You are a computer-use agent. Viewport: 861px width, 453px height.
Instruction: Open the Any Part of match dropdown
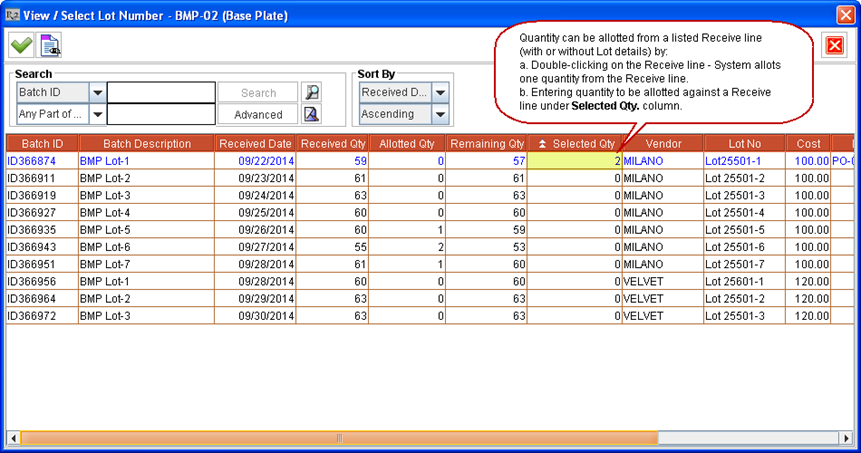point(97,114)
